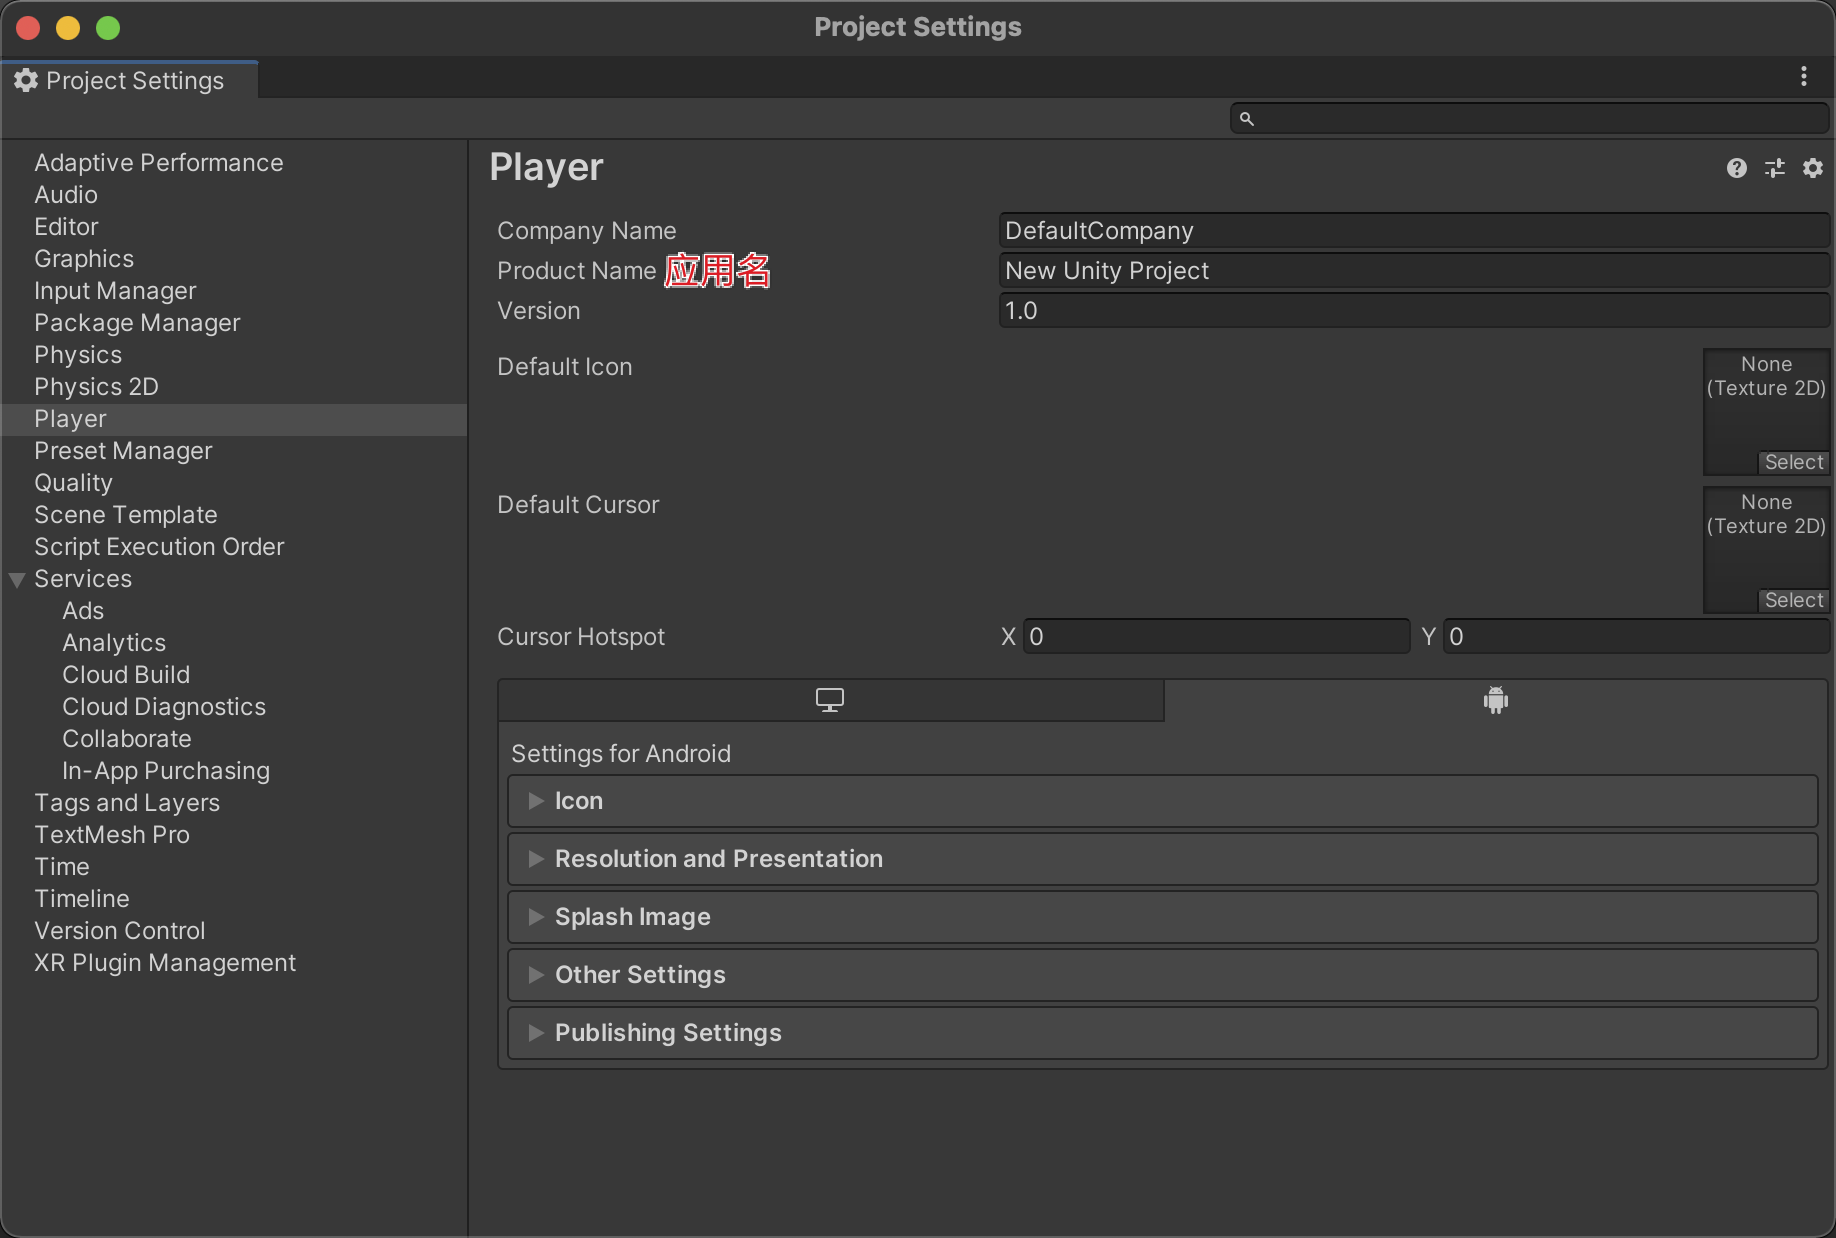
Task: Open Quality settings
Action: pos(234,483)
